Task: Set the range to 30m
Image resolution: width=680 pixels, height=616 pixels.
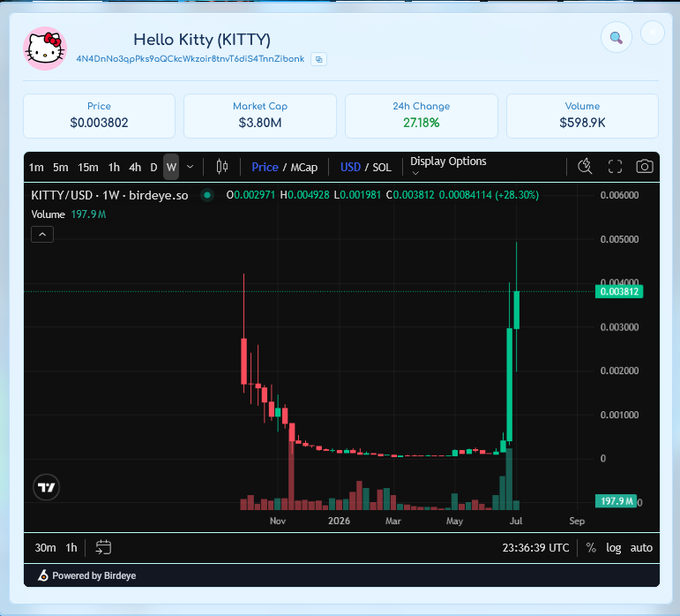Action: coord(45,548)
